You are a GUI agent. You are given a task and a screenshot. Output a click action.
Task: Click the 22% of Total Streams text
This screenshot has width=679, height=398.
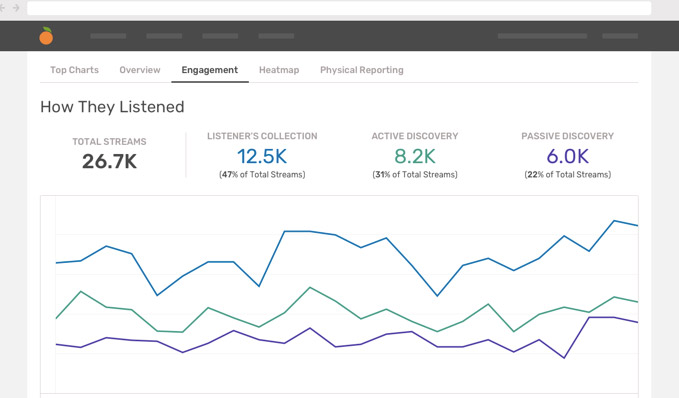[567, 175]
